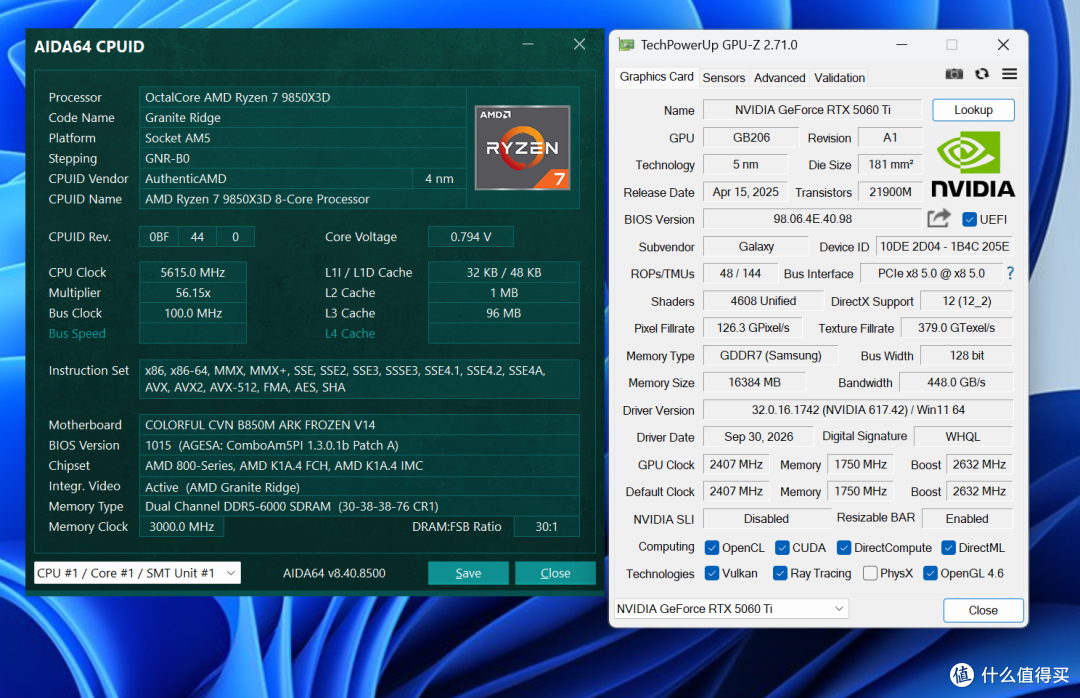The image size is (1080, 698).
Task: Click the Memory Type GDDR7 (Samsung) field
Action: pos(771,356)
